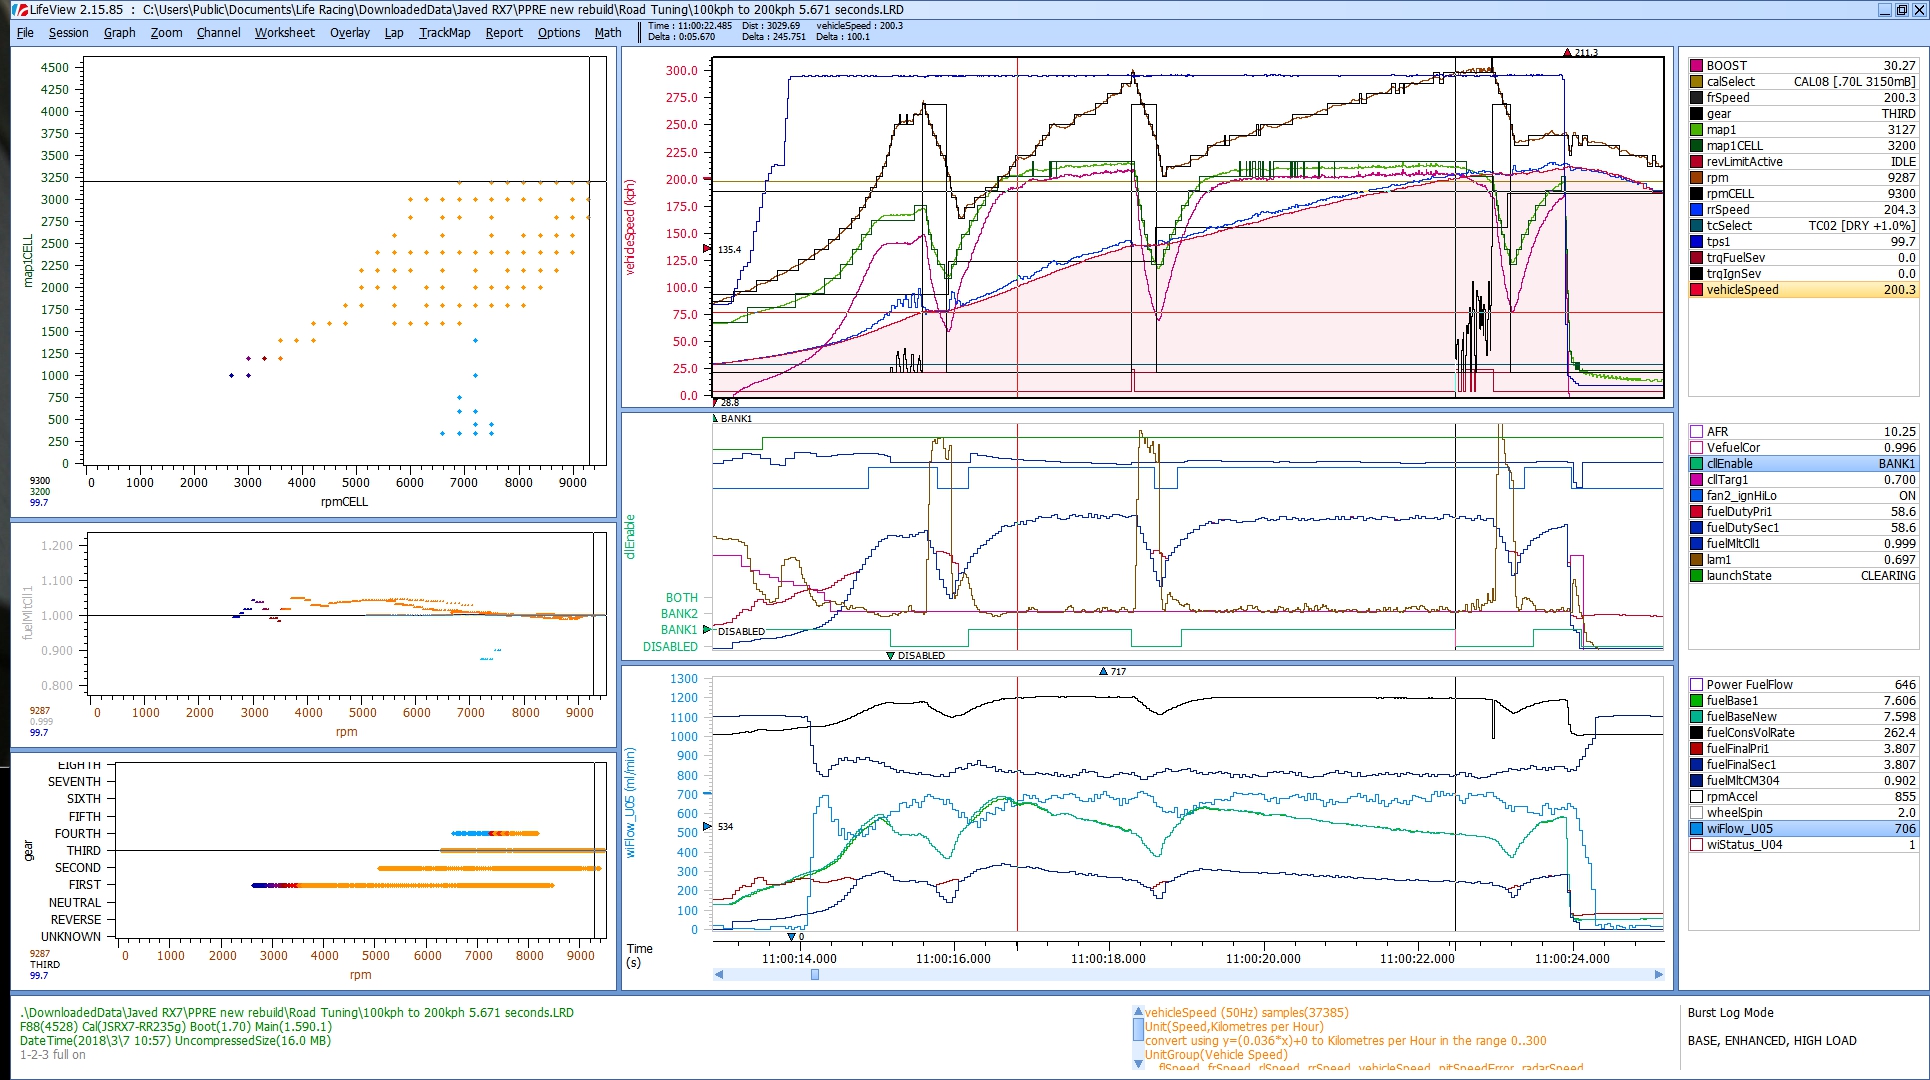Expand the Worksheet menu

click(x=284, y=32)
